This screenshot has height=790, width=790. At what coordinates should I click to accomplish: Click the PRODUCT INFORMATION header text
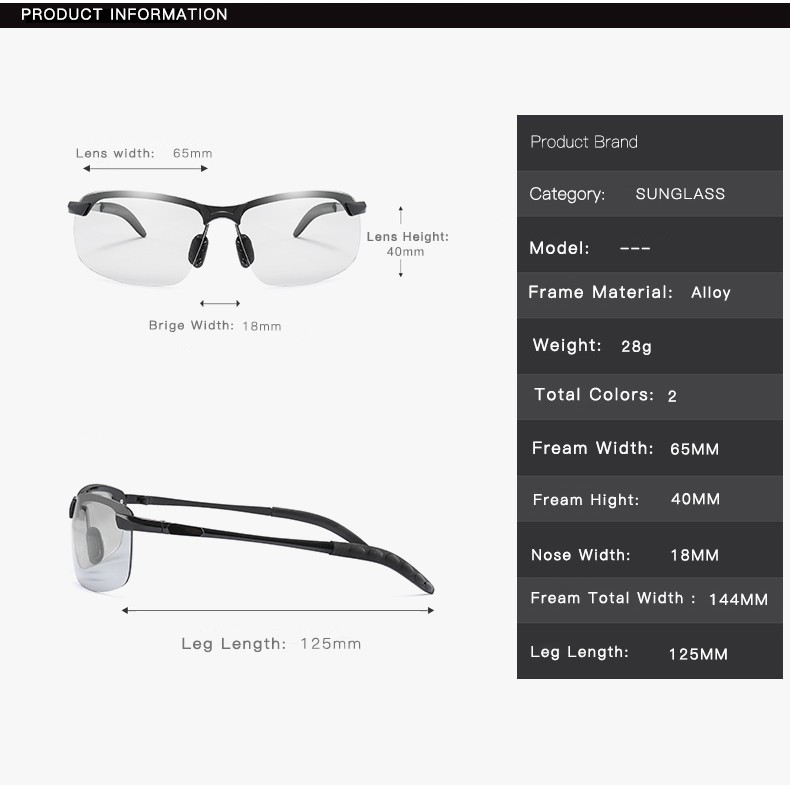click(124, 14)
